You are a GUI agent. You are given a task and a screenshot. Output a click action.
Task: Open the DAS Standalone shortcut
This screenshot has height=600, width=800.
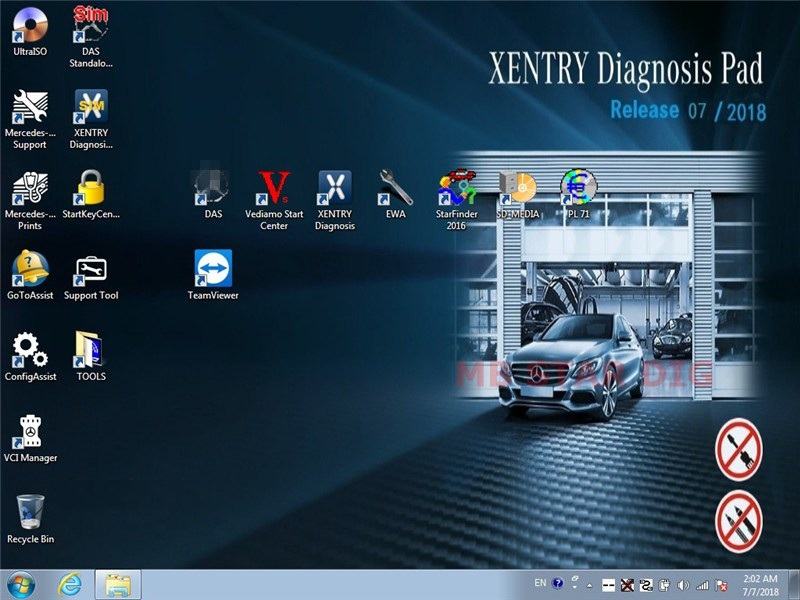pyautogui.click(x=91, y=24)
